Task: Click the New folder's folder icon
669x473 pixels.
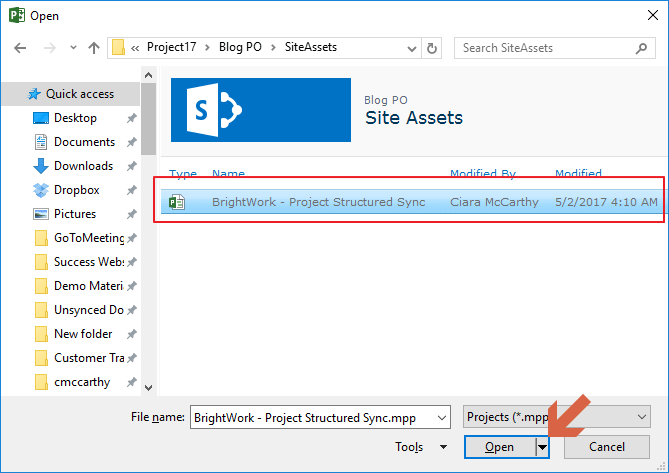Action: click(x=41, y=334)
